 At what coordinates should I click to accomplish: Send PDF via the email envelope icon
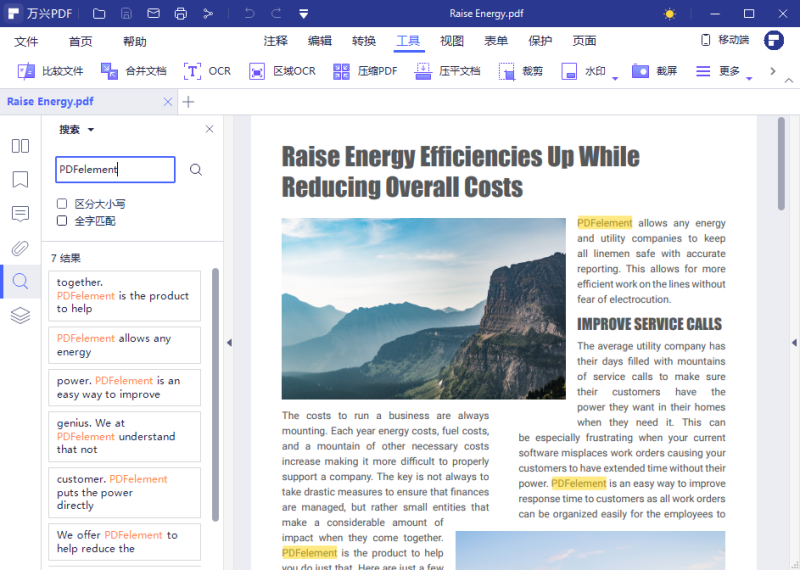click(x=153, y=14)
